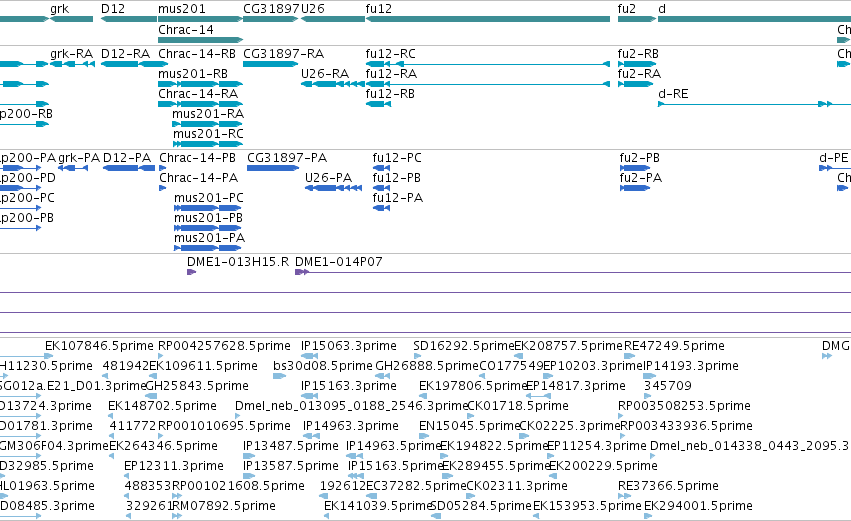Select the IP14963.3prime EST label
The width and height of the screenshot is (851, 521).
click(351, 427)
